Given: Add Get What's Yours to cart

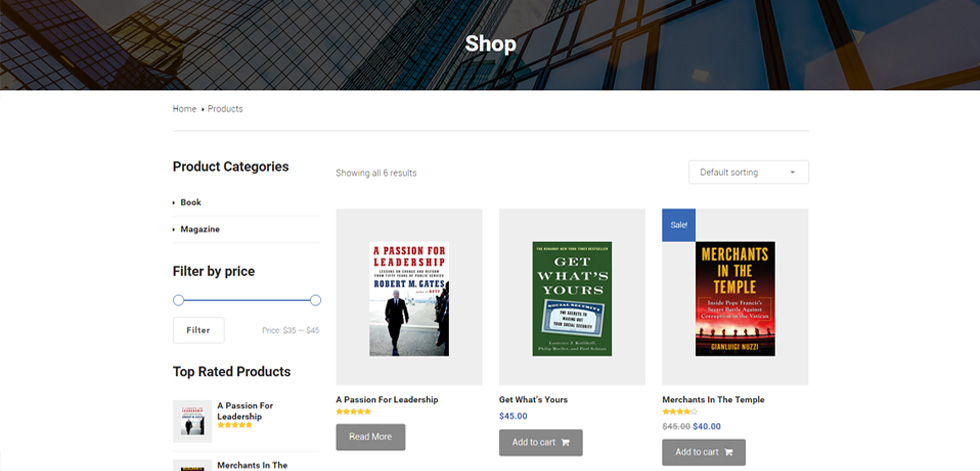Looking at the screenshot, I should [541, 442].
